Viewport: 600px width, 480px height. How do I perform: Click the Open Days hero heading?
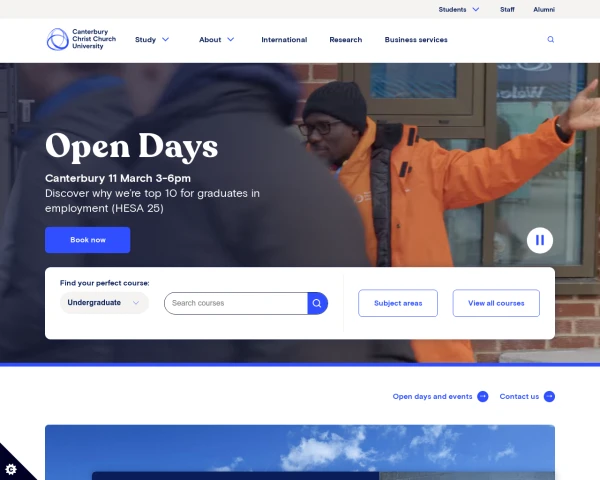click(132, 147)
